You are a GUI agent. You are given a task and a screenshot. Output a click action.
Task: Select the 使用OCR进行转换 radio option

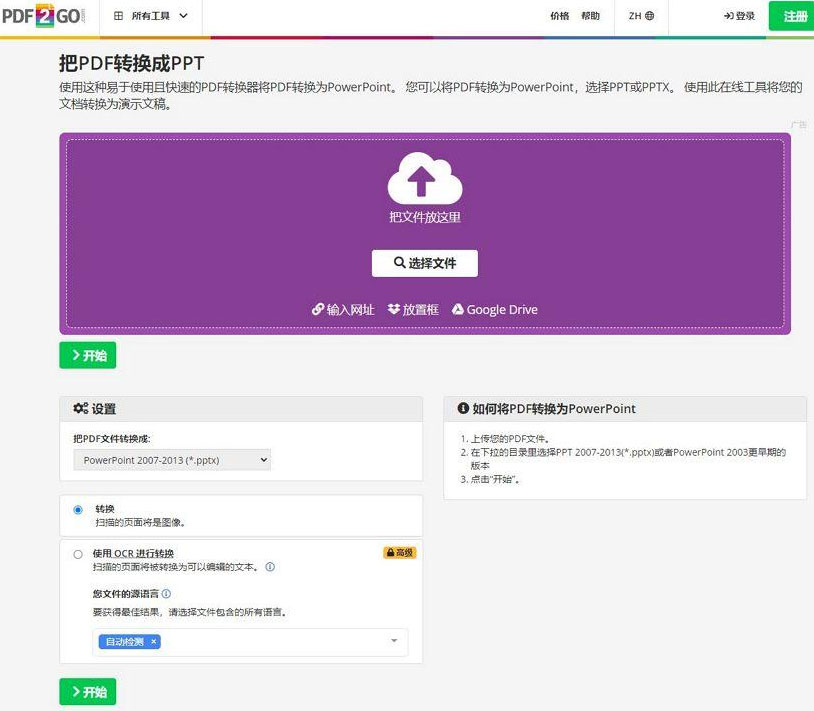tap(78, 554)
